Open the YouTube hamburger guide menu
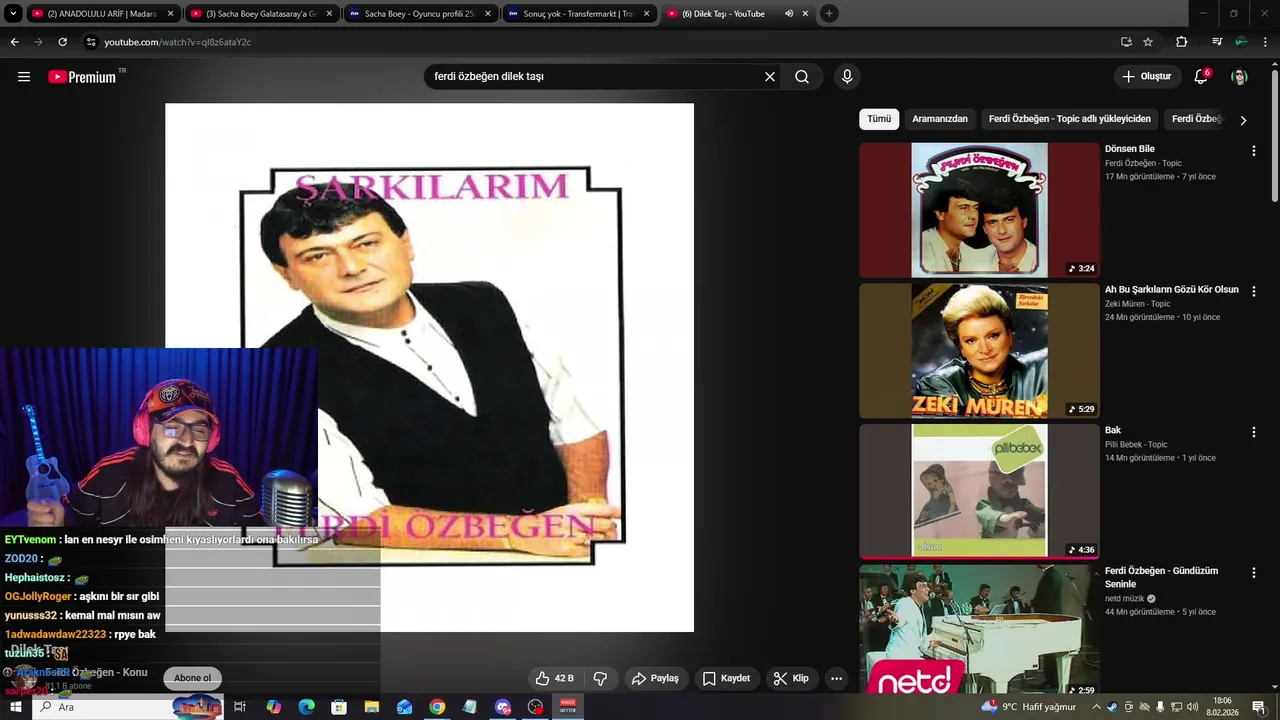 click(x=24, y=77)
